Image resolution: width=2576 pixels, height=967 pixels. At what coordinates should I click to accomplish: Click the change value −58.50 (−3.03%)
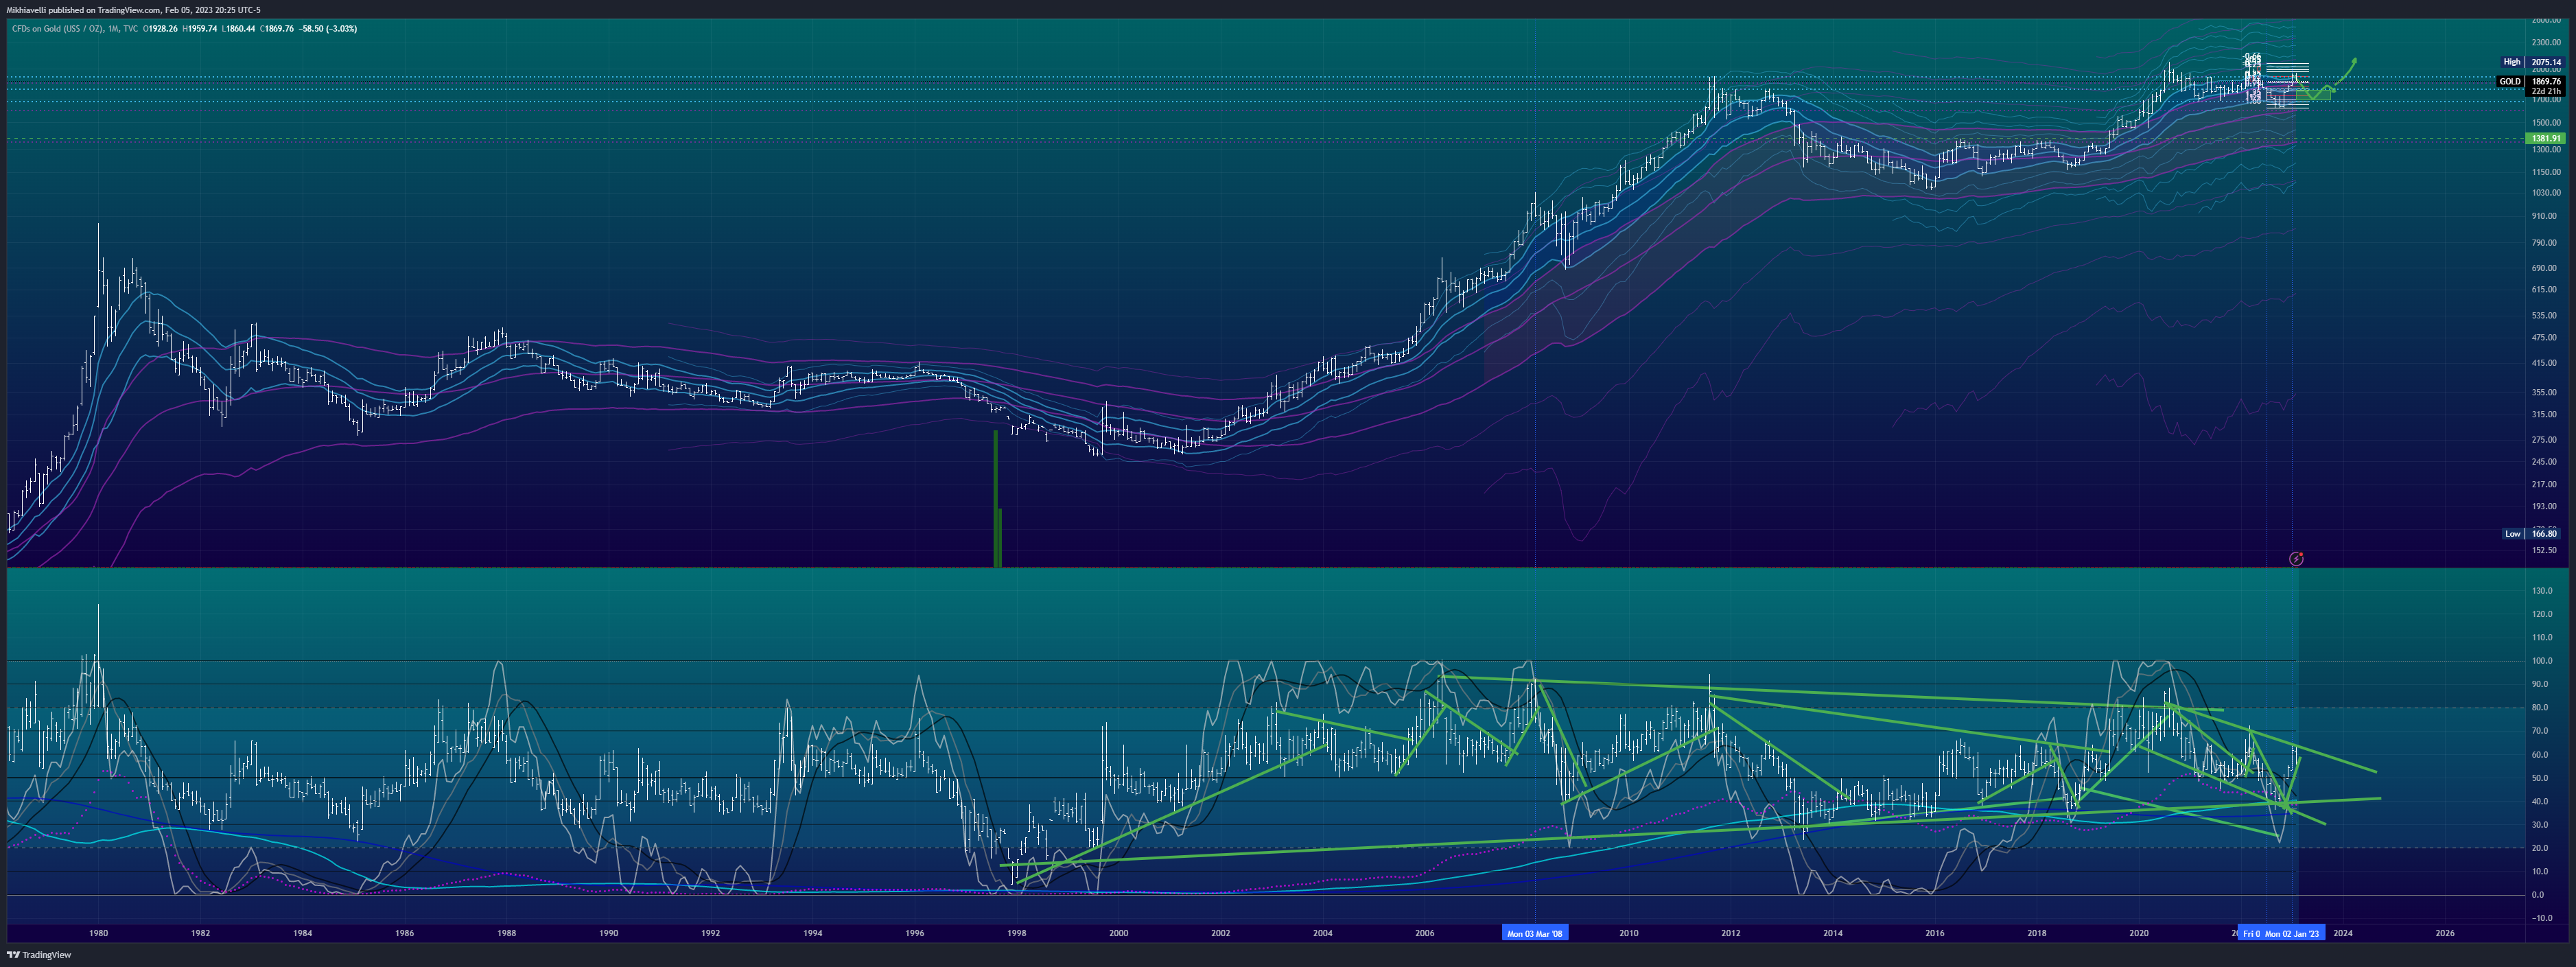[327, 29]
